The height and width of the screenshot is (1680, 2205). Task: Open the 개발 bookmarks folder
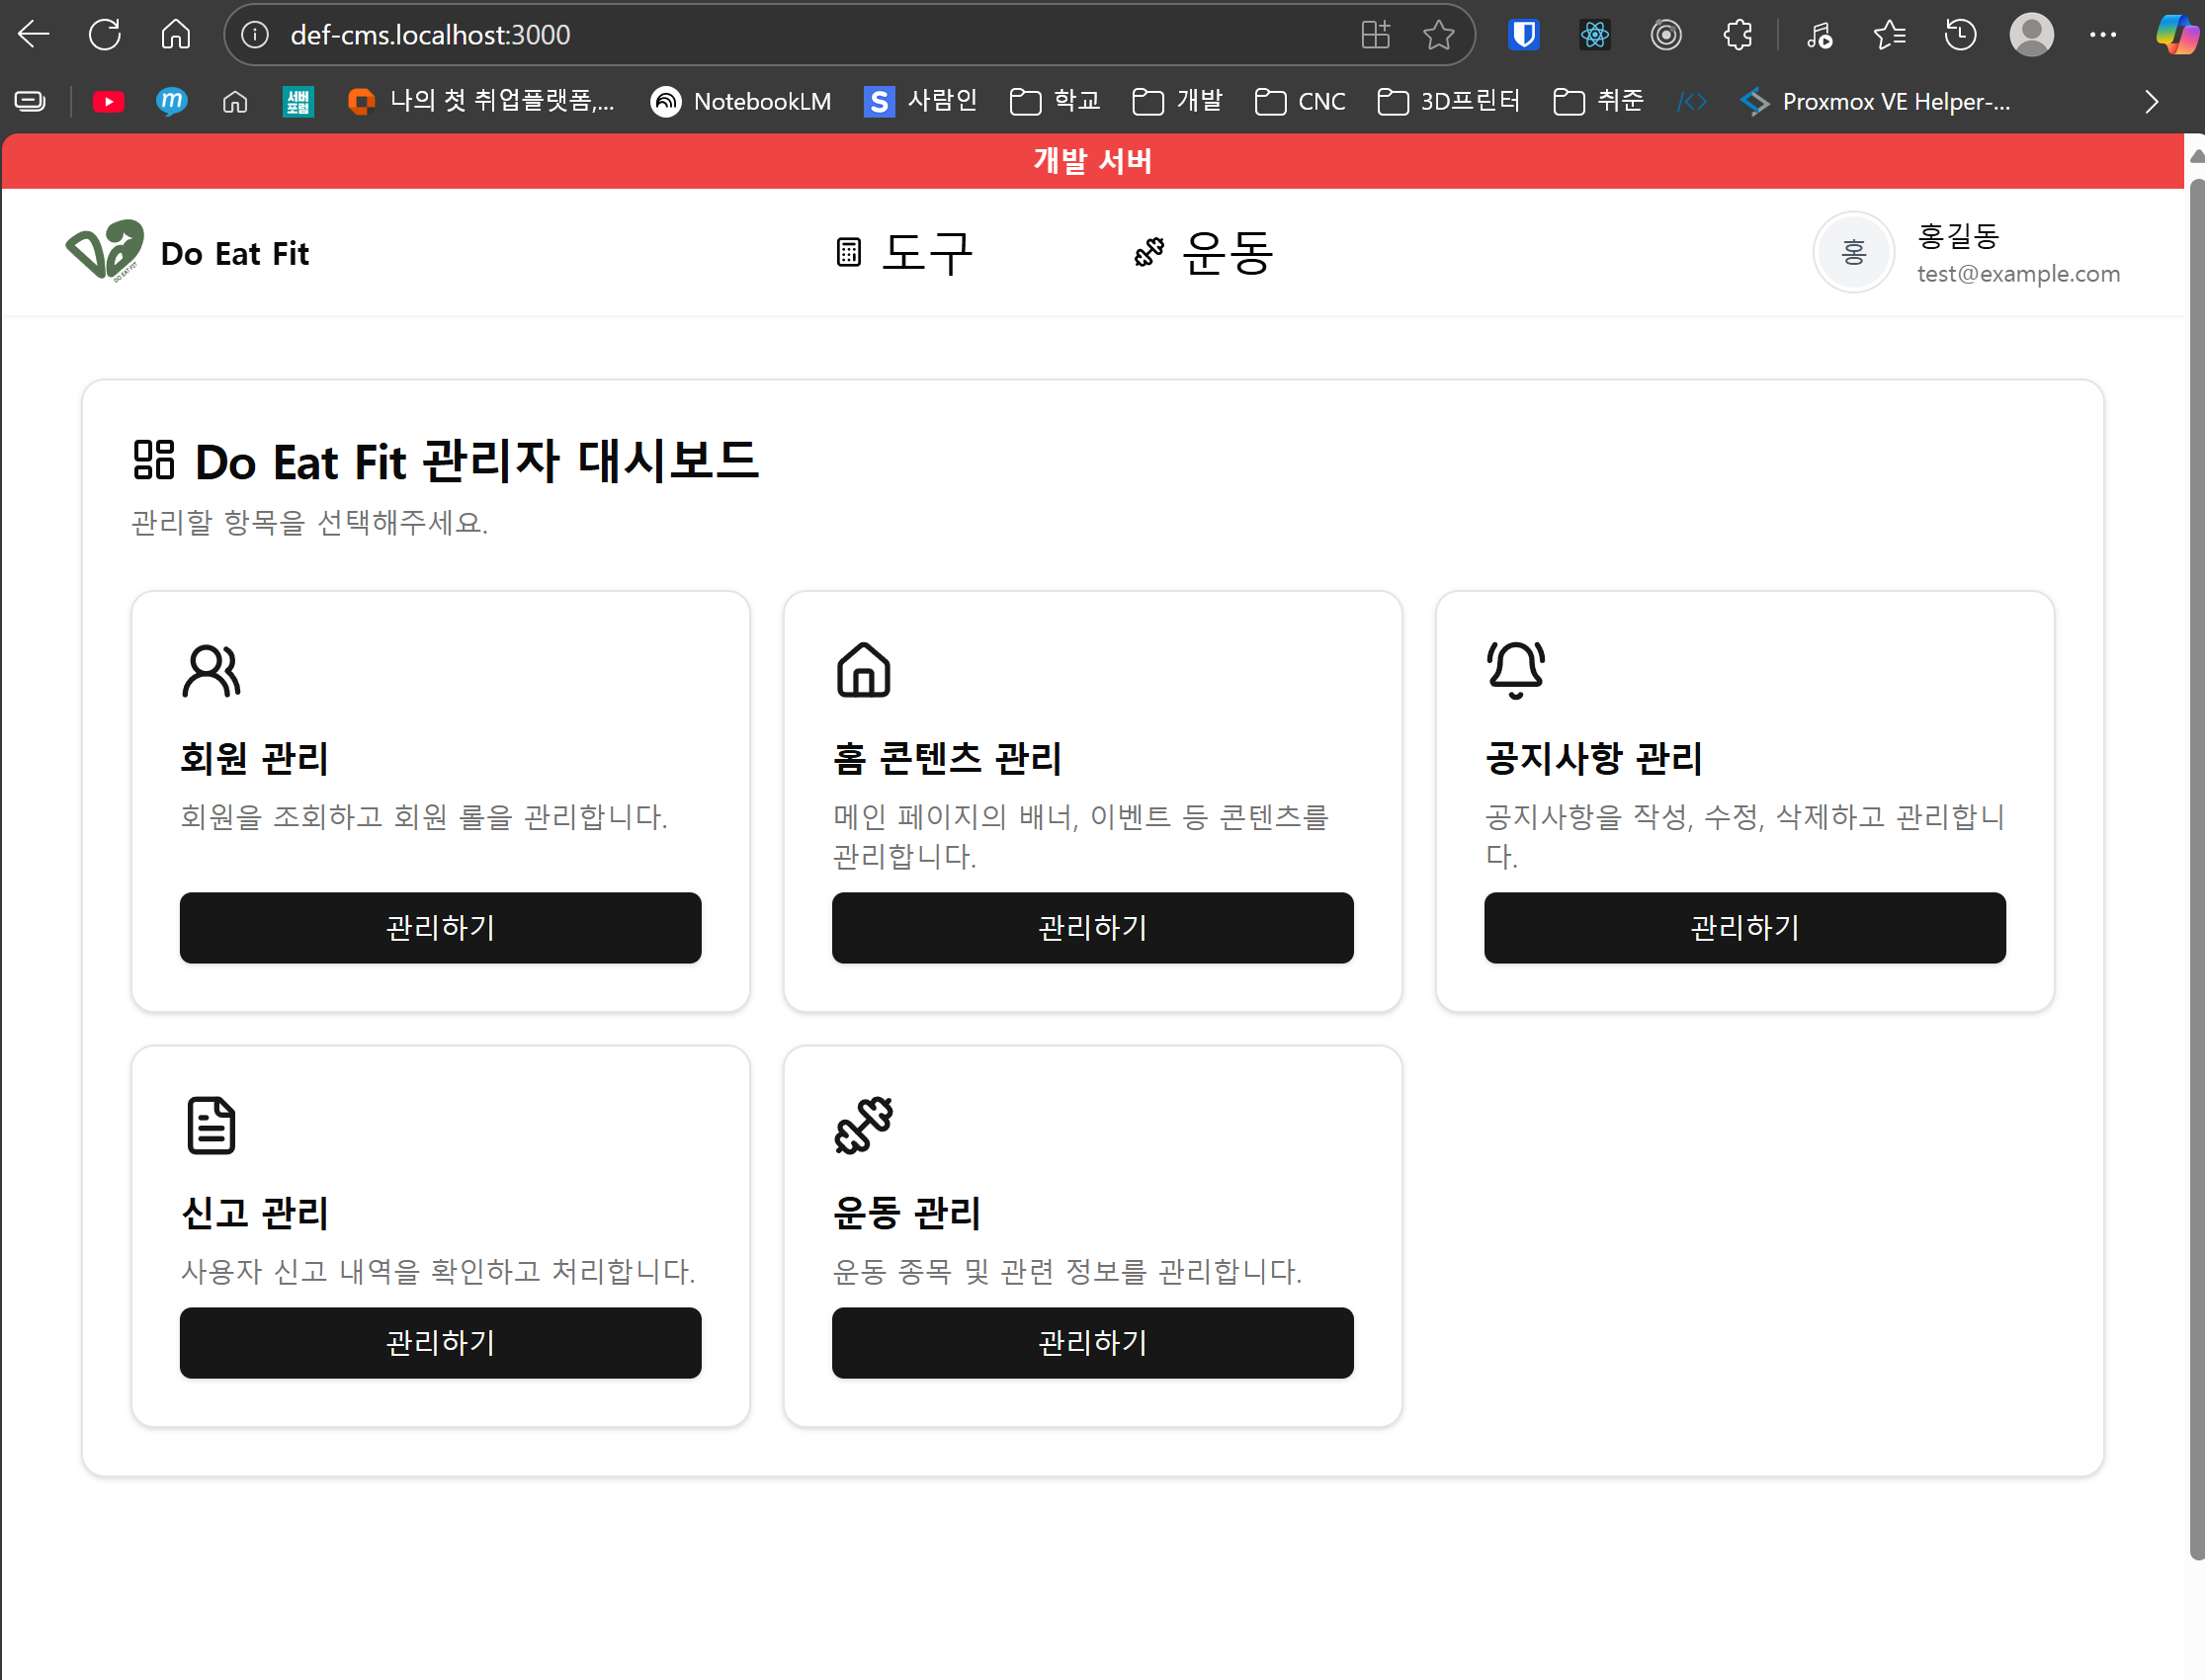tap(1178, 101)
